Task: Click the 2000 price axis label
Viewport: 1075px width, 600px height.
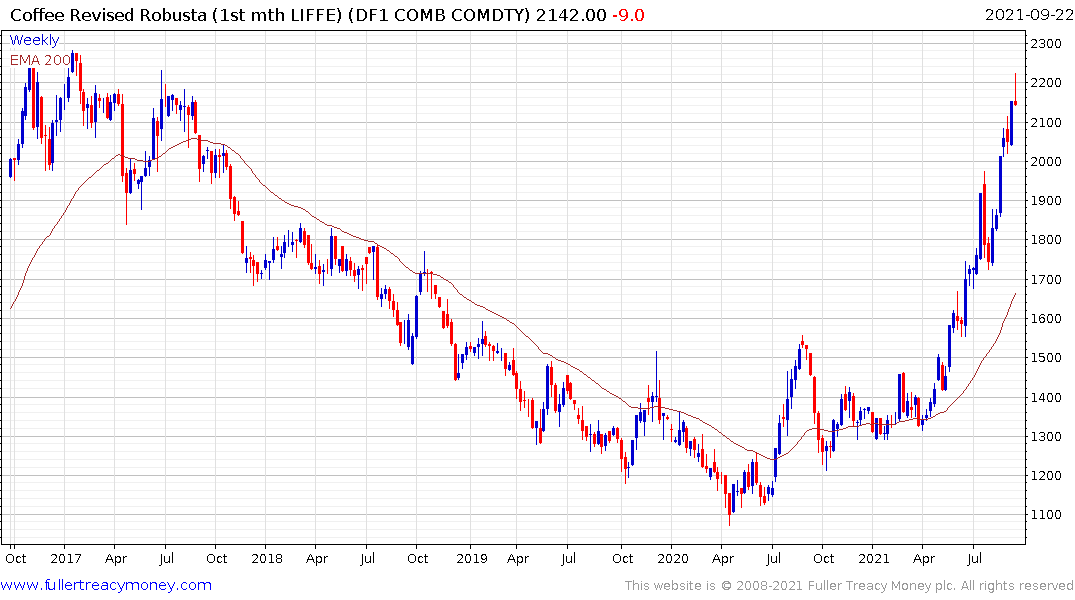Action: (x=1046, y=162)
